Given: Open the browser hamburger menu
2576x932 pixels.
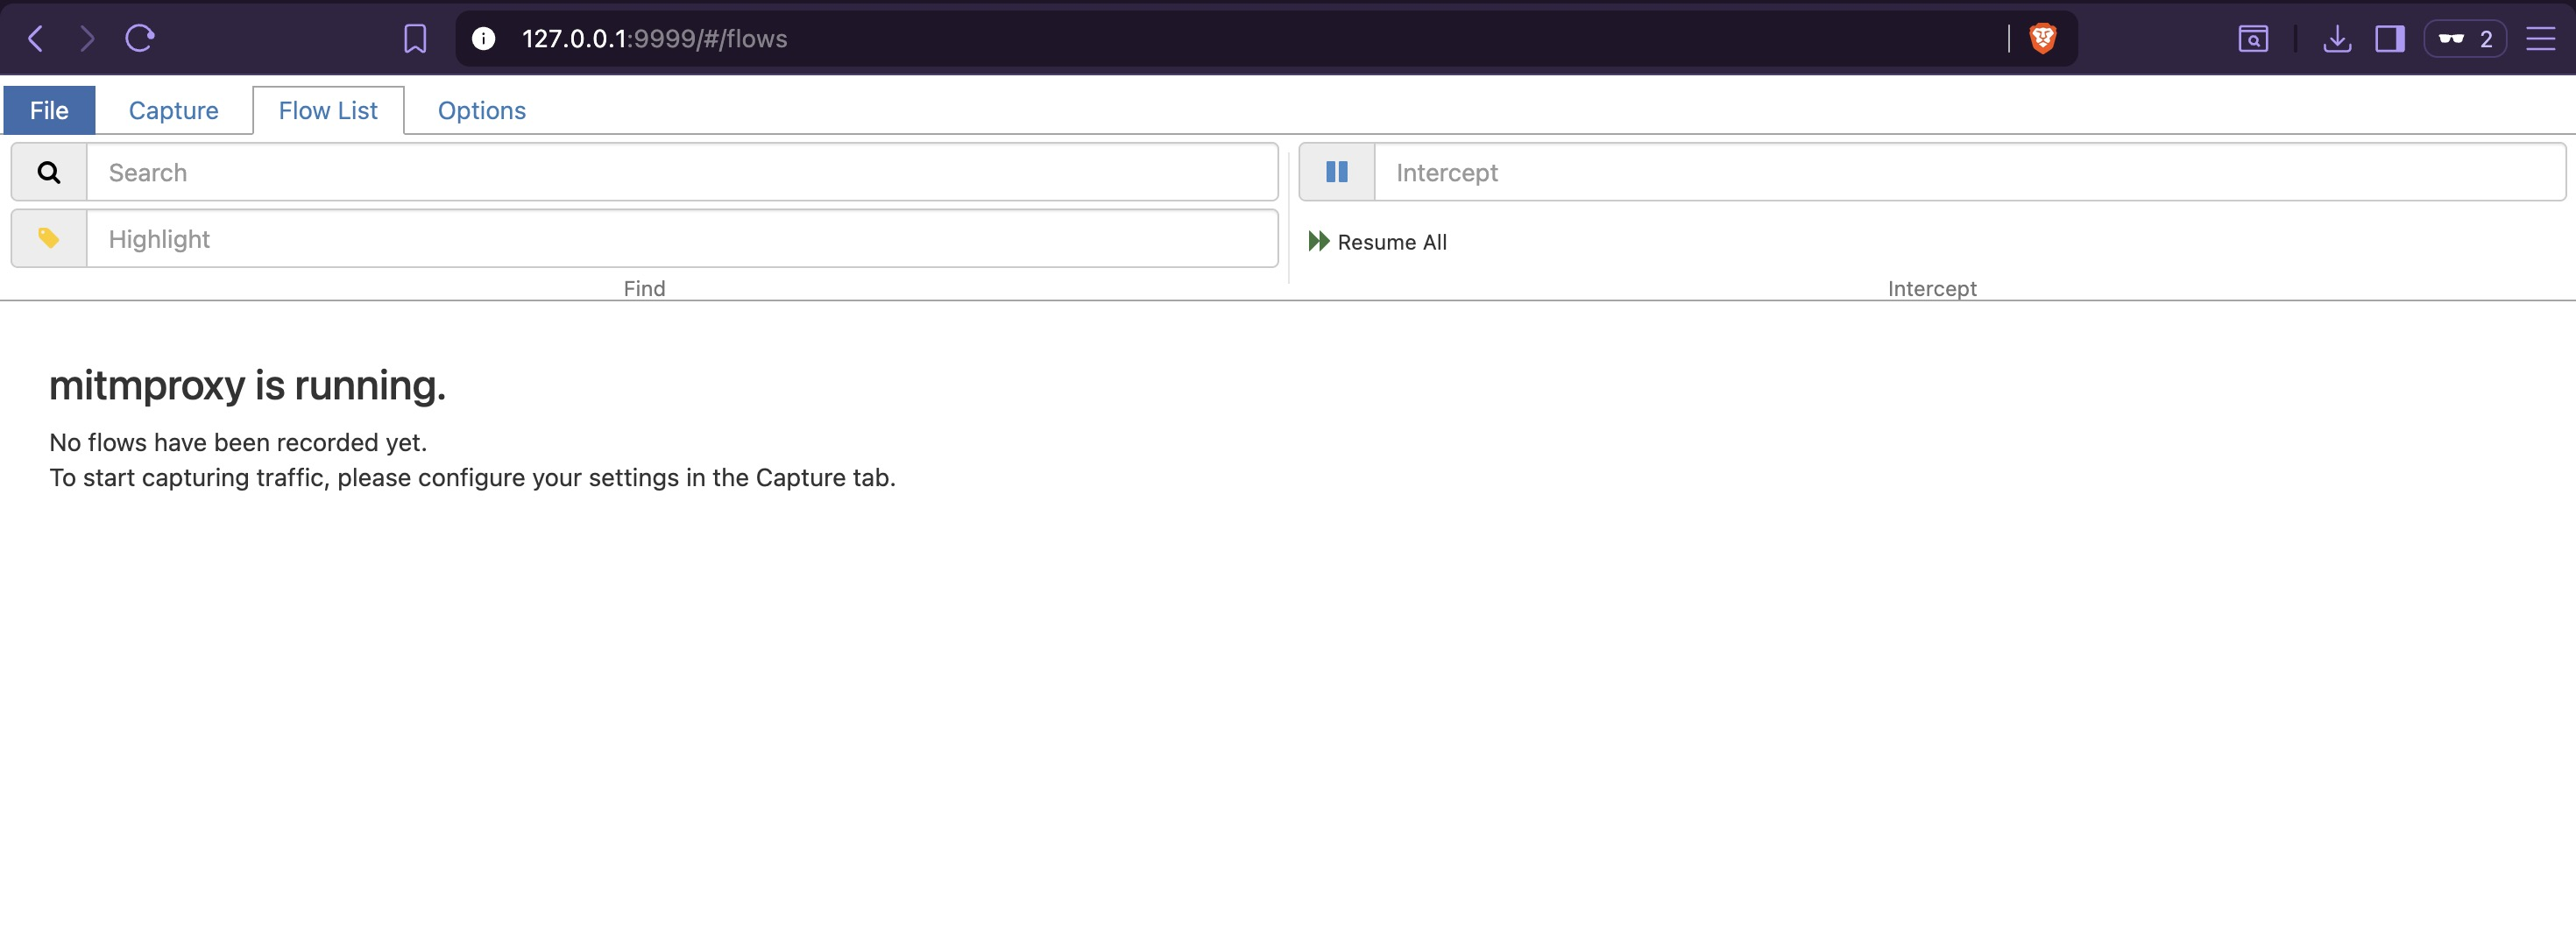Looking at the screenshot, I should (2541, 39).
